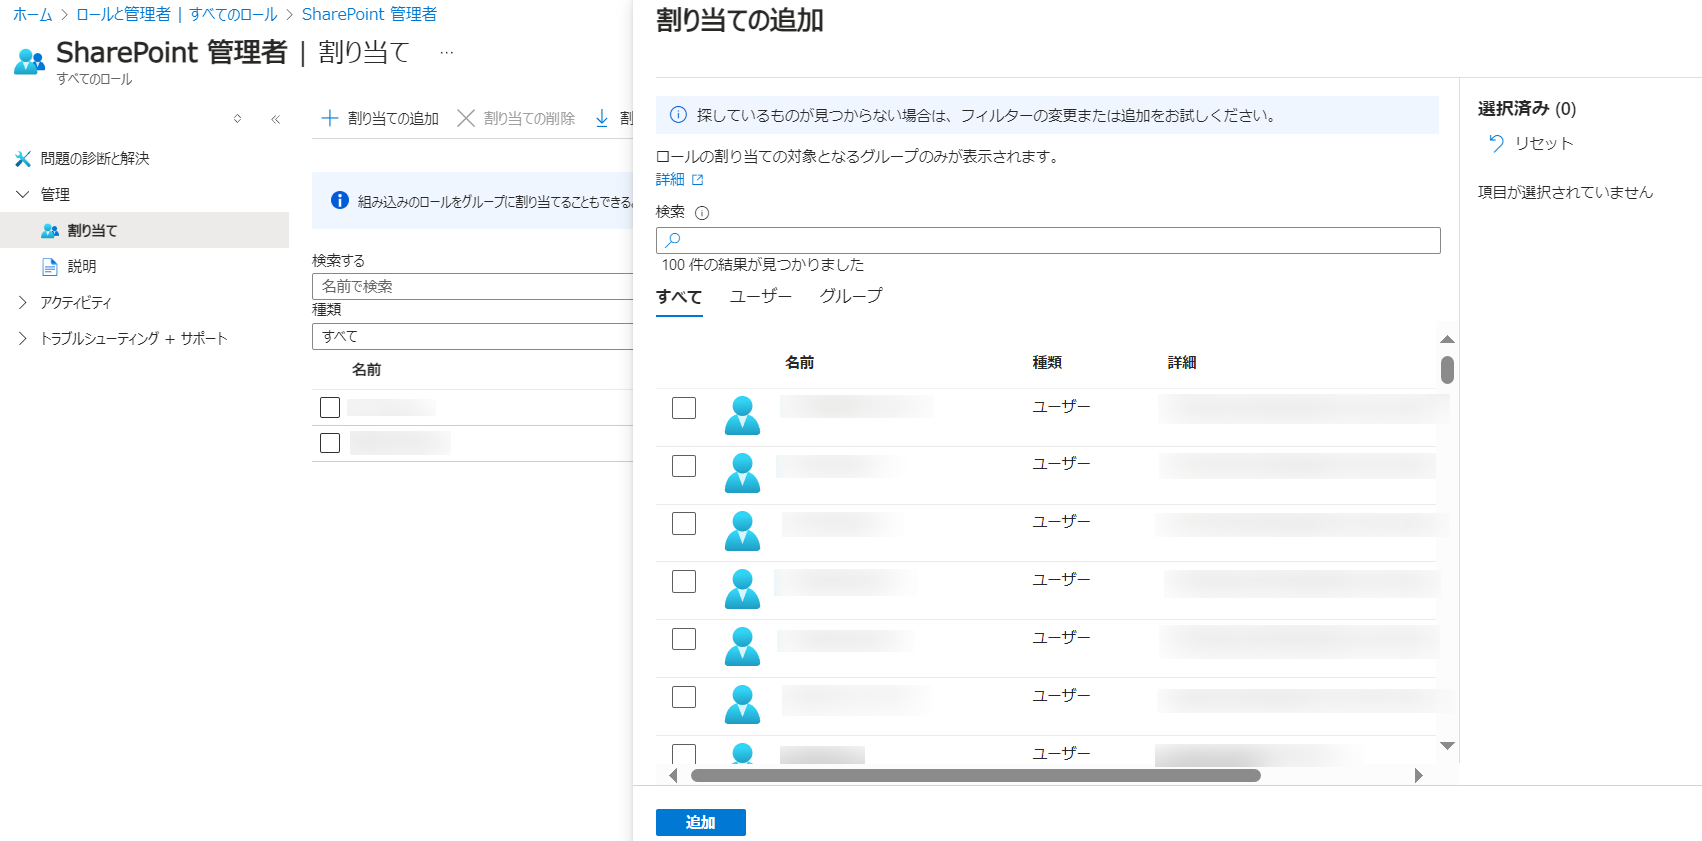Open the 種類 dropdown showing すべて
Screen dimensions: 1702x841
(473, 337)
